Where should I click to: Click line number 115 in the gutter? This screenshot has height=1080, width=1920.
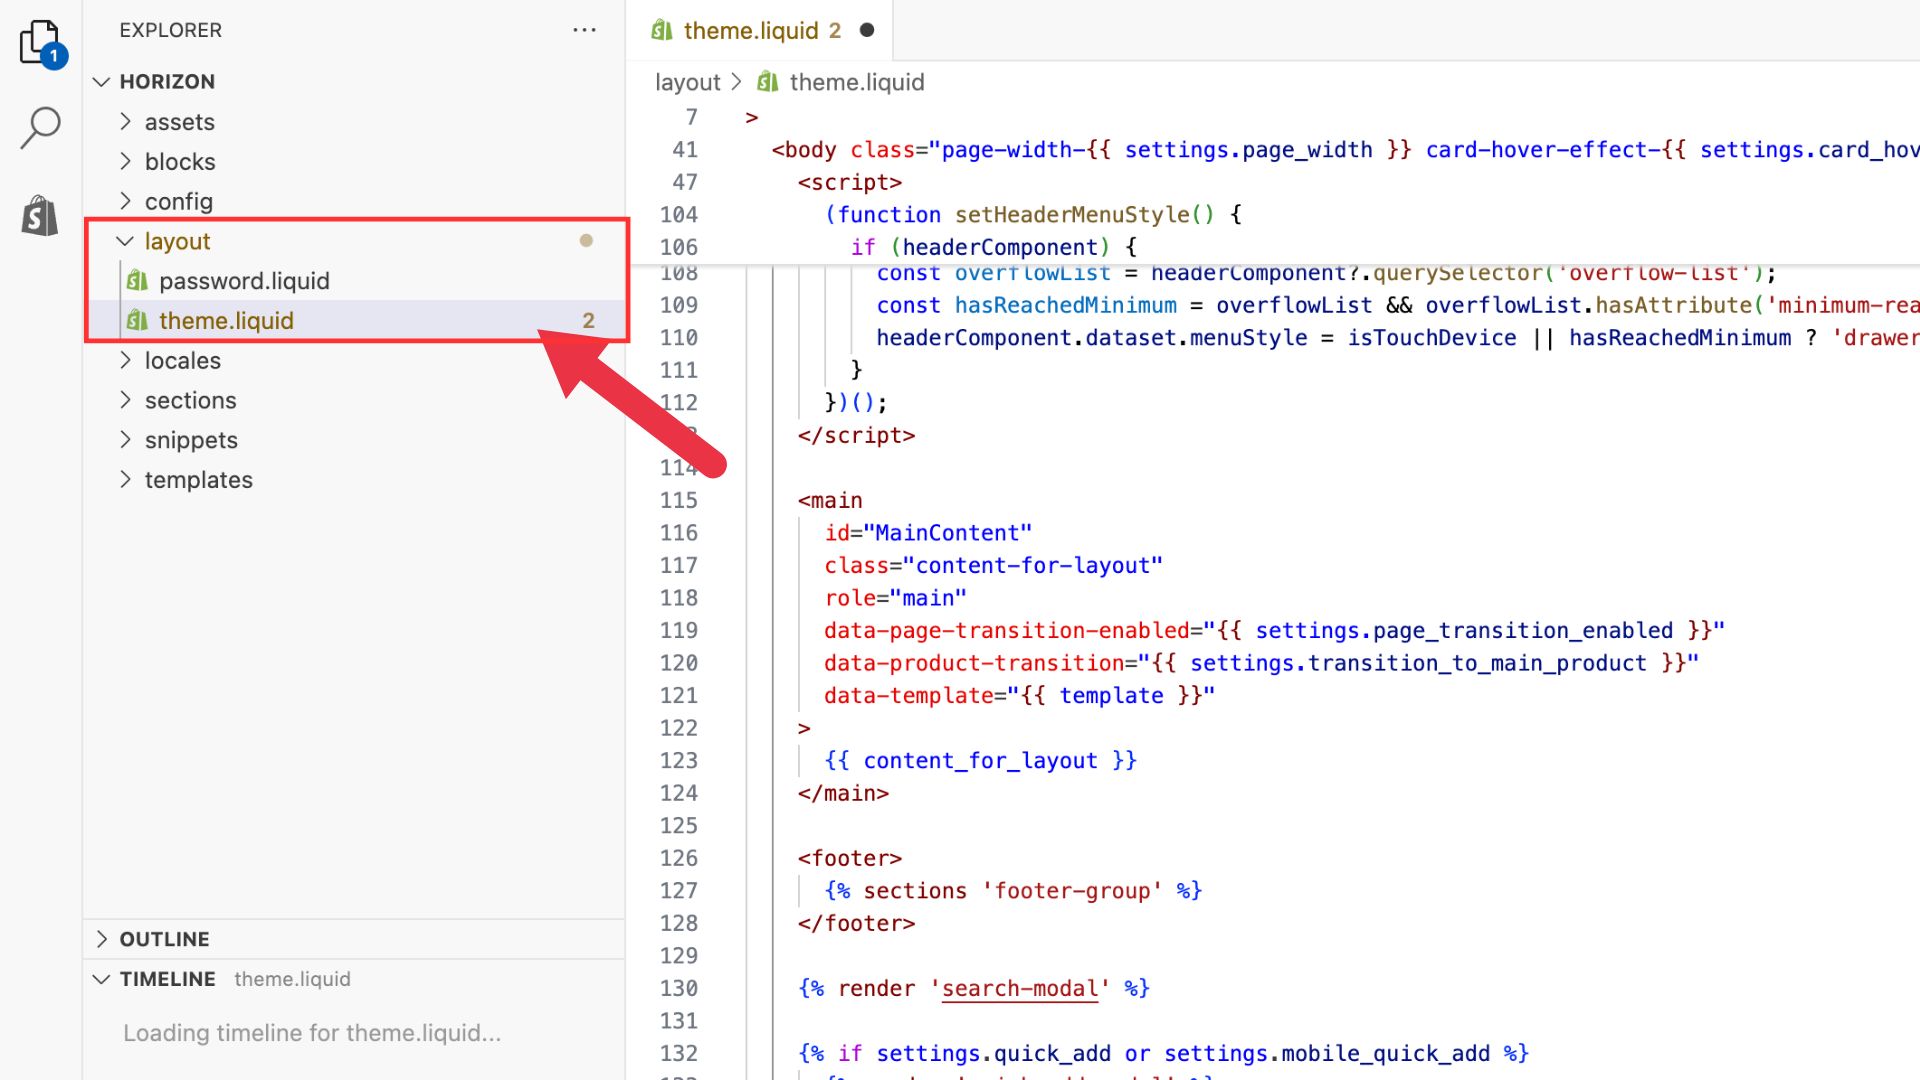678,500
